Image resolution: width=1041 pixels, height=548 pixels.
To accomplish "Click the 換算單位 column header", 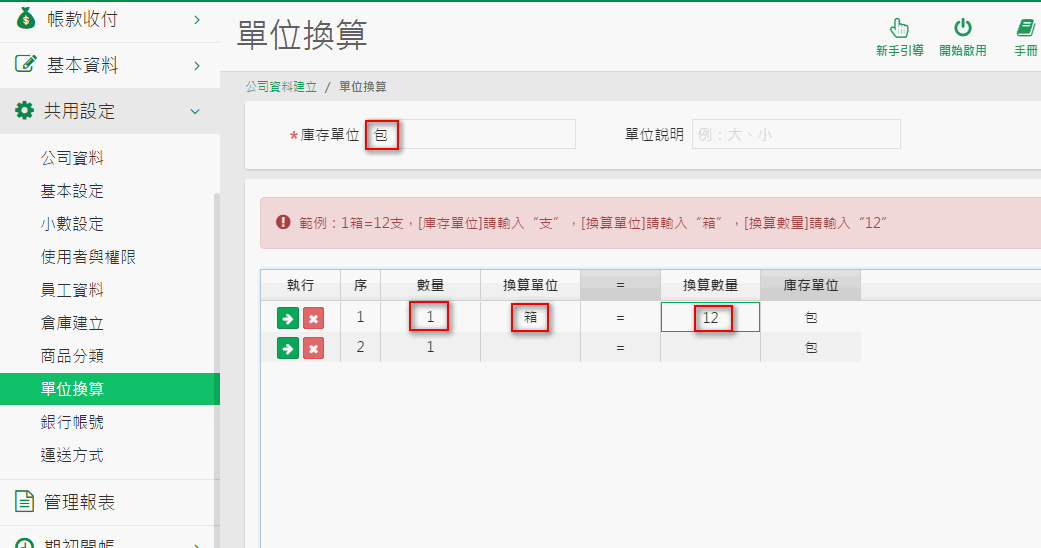I will pyautogui.click(x=530, y=285).
